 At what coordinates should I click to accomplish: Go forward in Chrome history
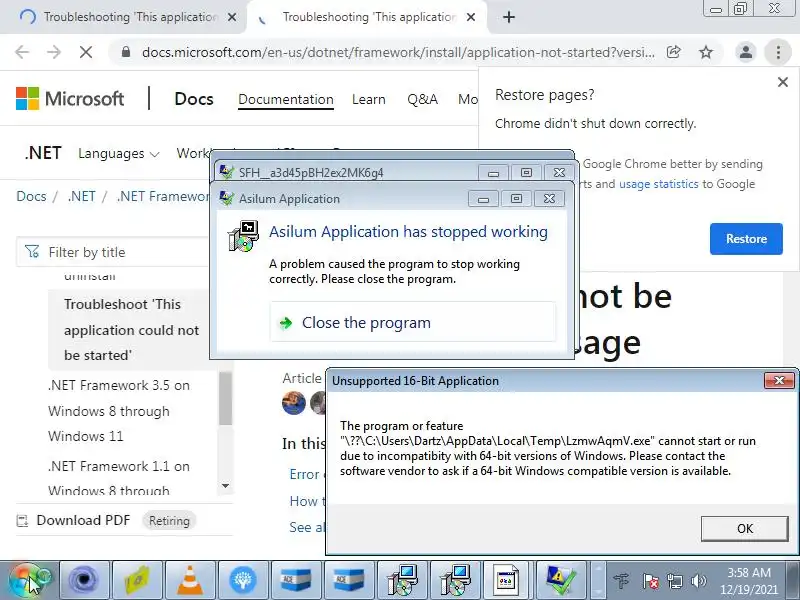pyautogui.click(x=54, y=52)
